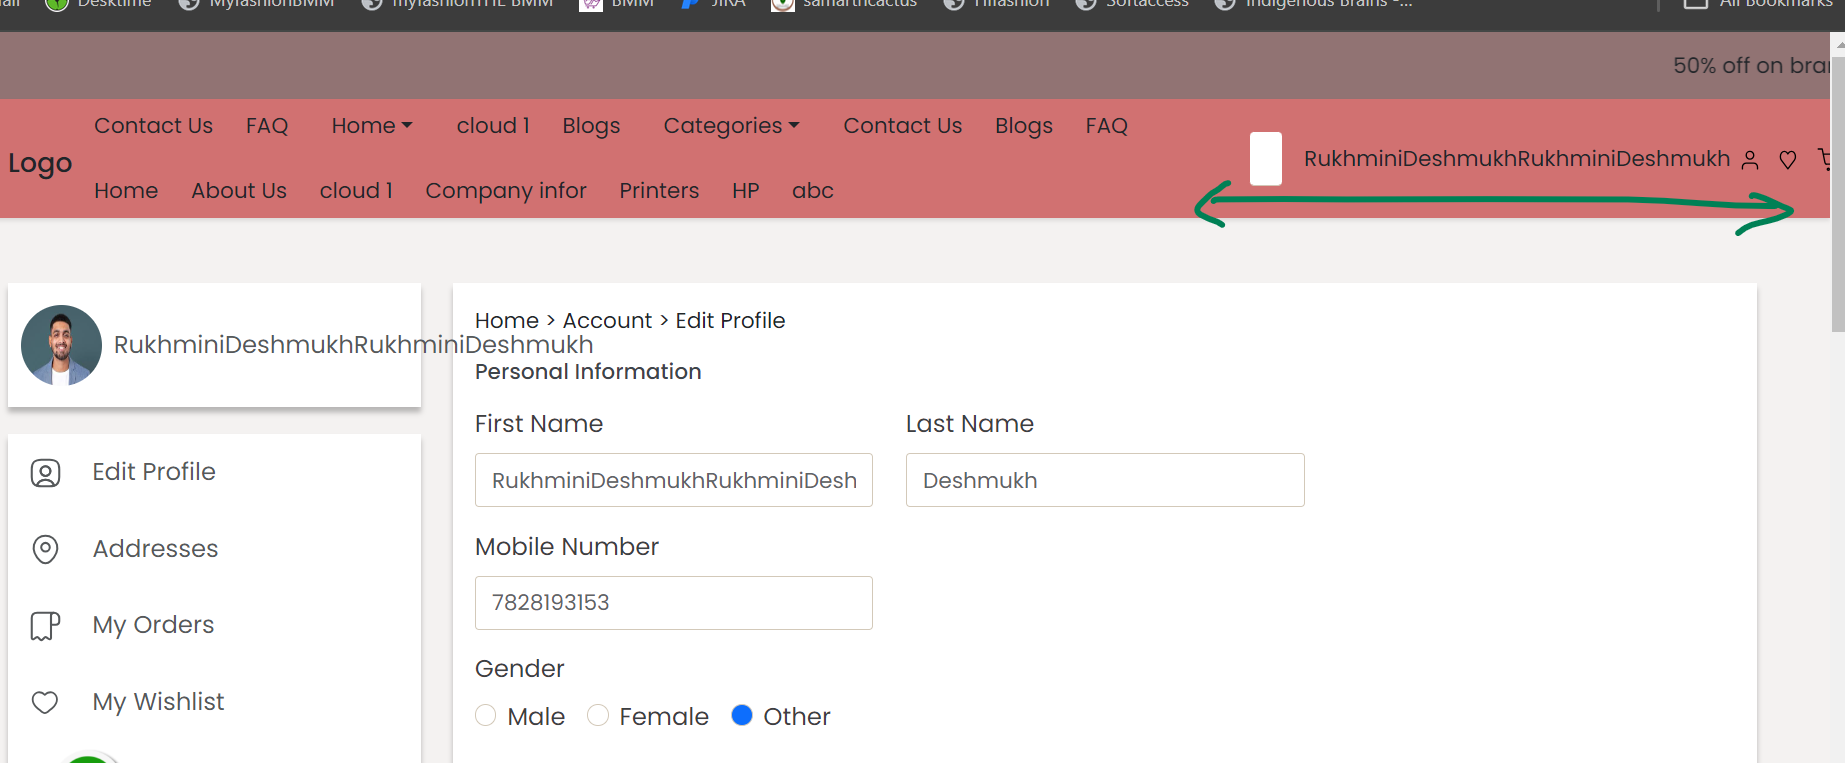Expand the Home dropdown in top nav
Viewport: 1845px width, 763px height.
[372, 126]
